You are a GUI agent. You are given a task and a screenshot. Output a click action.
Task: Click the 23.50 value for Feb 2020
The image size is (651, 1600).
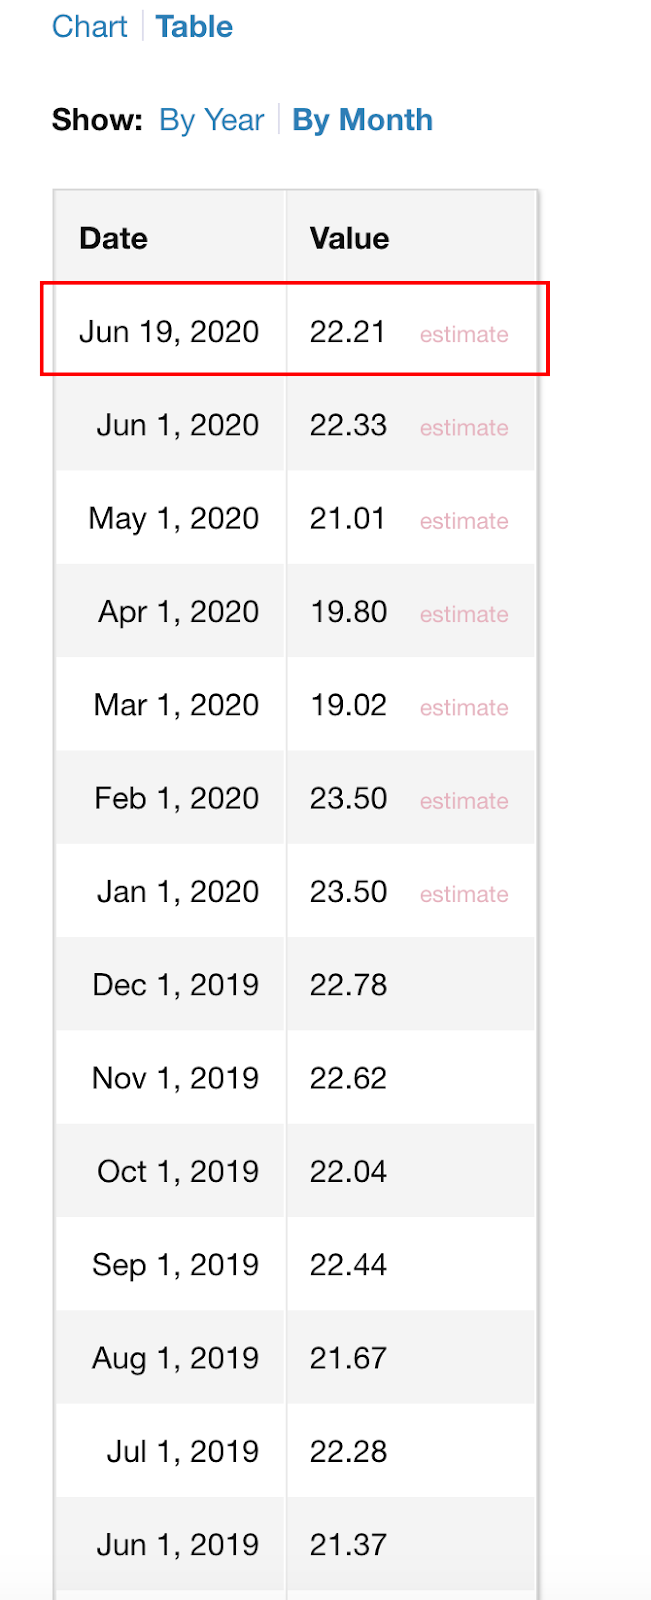point(348,798)
